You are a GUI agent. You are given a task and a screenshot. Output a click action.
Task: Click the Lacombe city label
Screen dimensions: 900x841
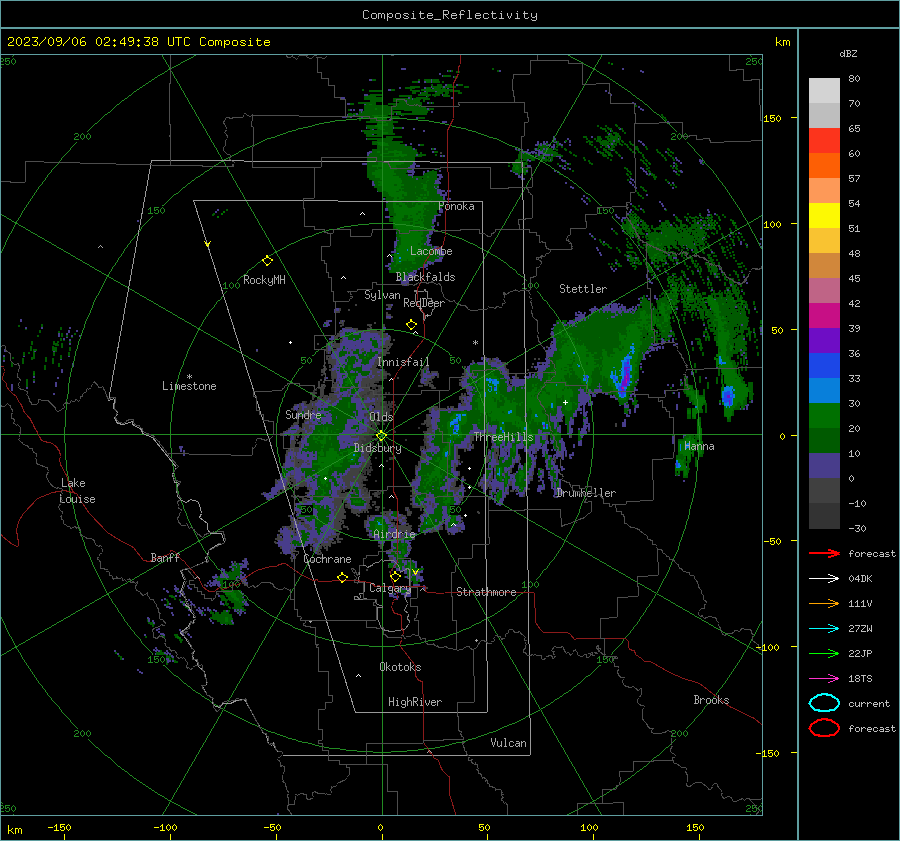431,251
